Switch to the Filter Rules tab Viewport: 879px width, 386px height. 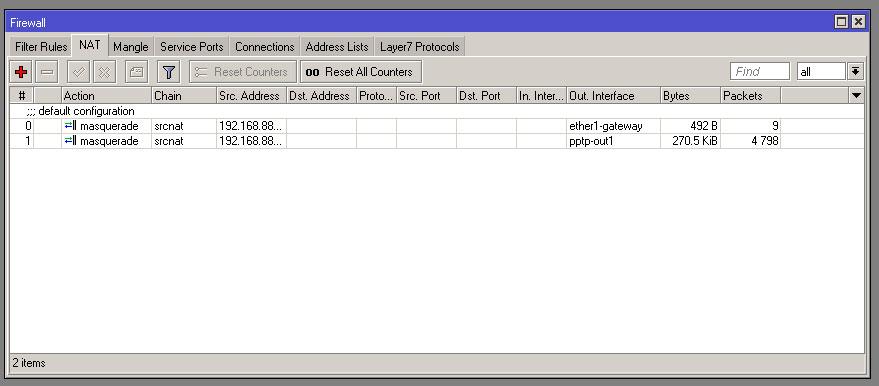click(41, 47)
